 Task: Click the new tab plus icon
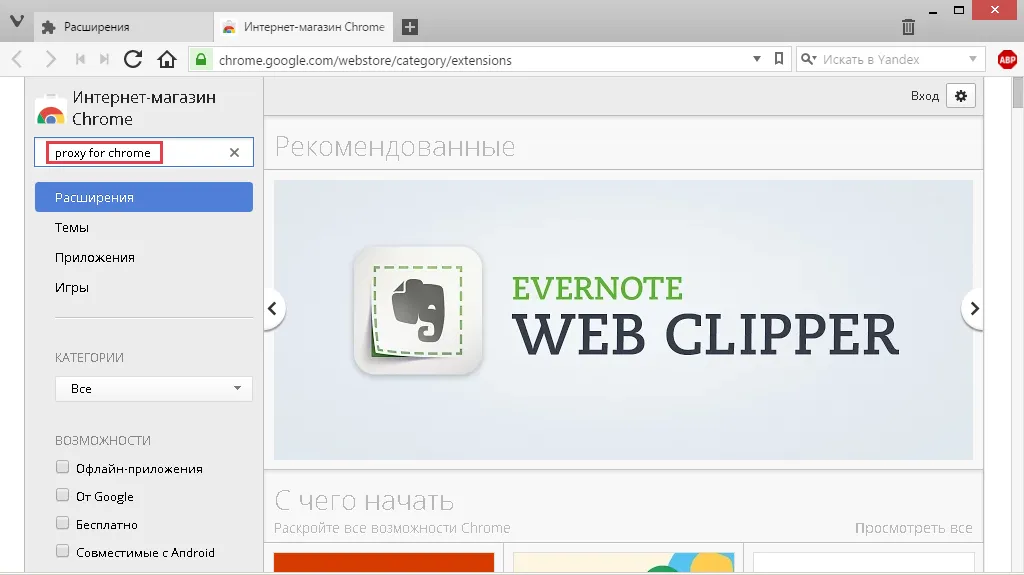409,27
